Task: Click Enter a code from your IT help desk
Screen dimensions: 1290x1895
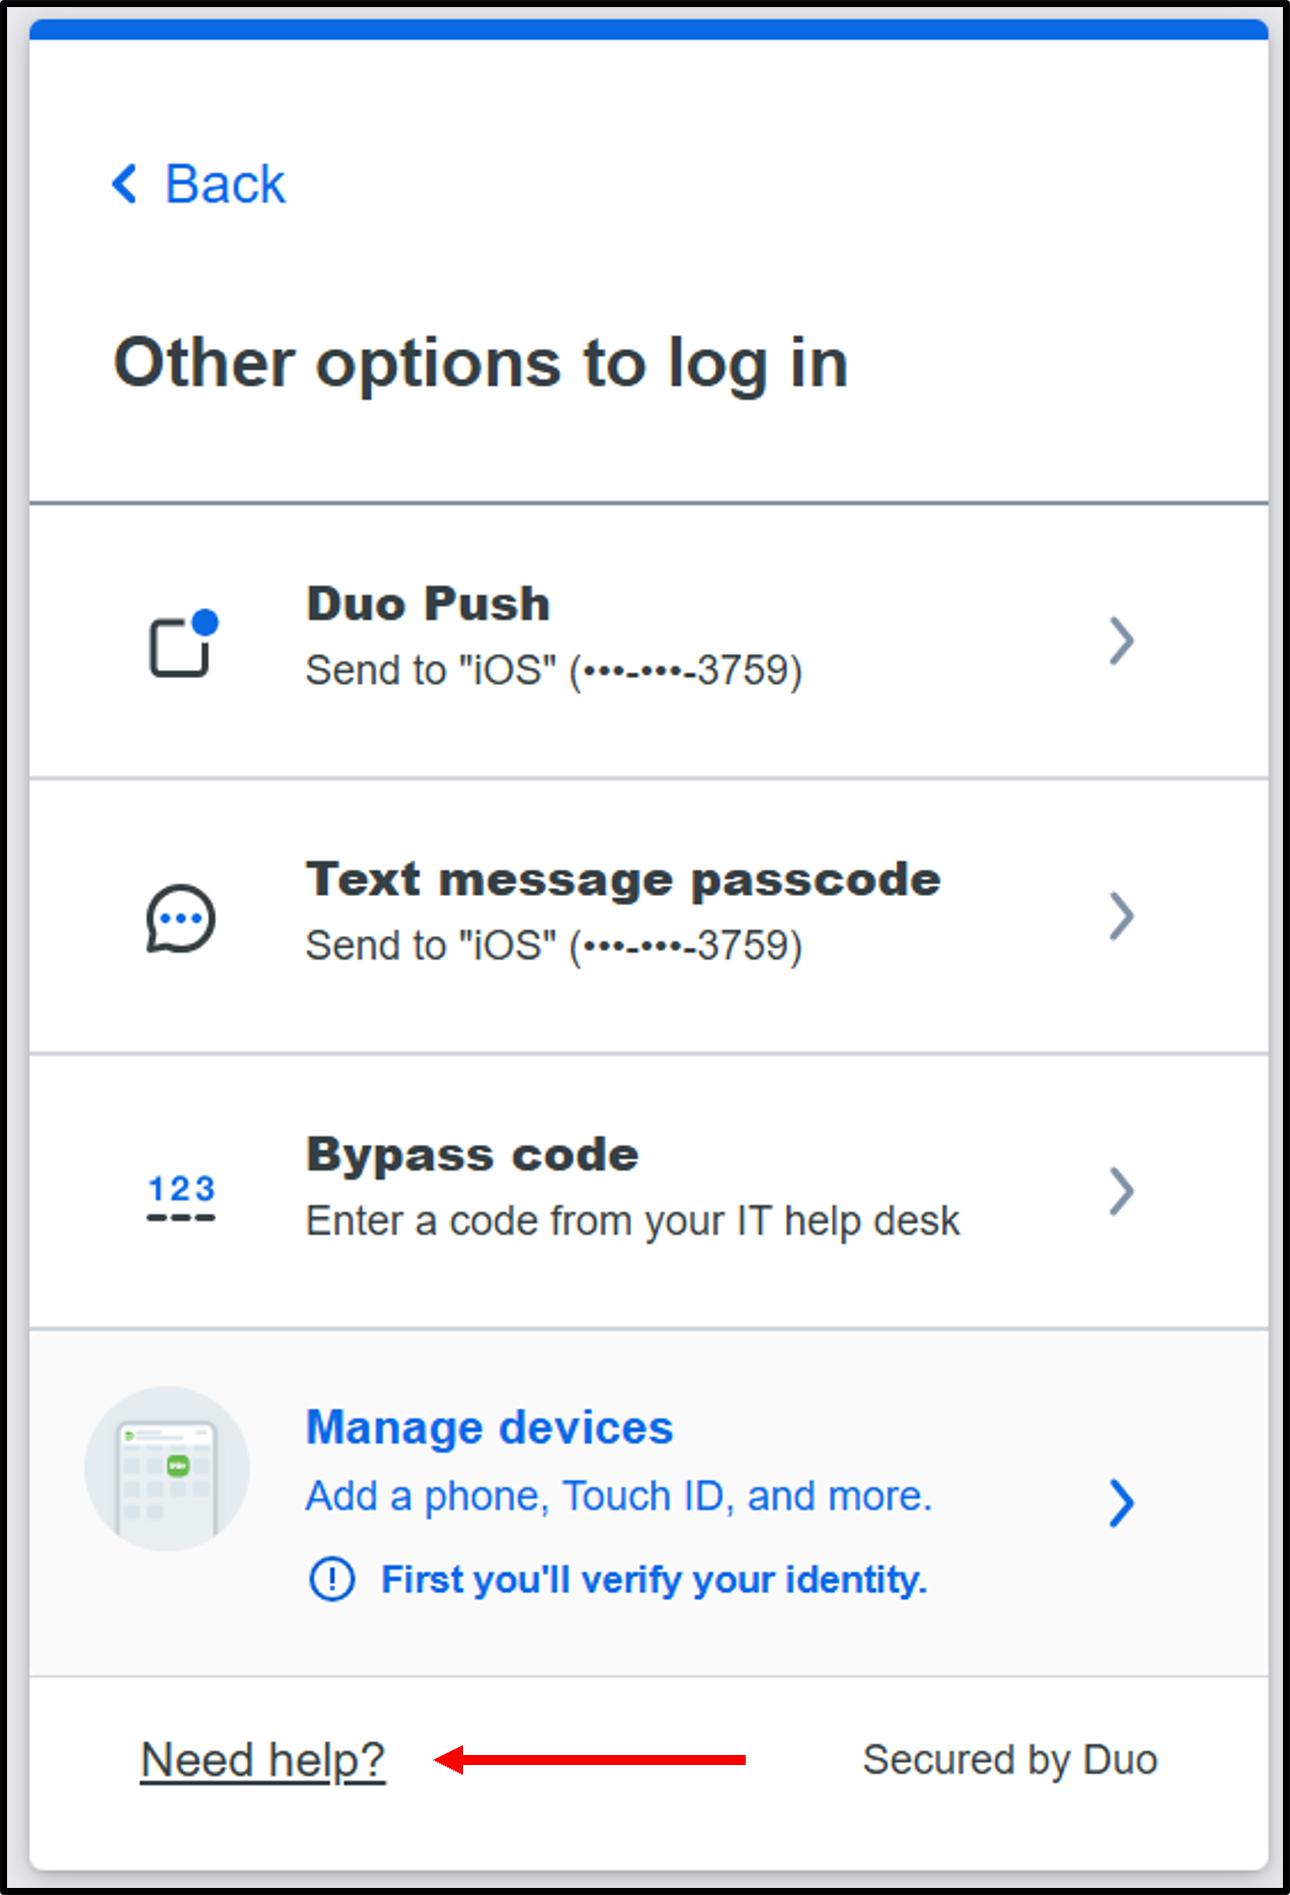Action: pyautogui.click(x=632, y=1221)
